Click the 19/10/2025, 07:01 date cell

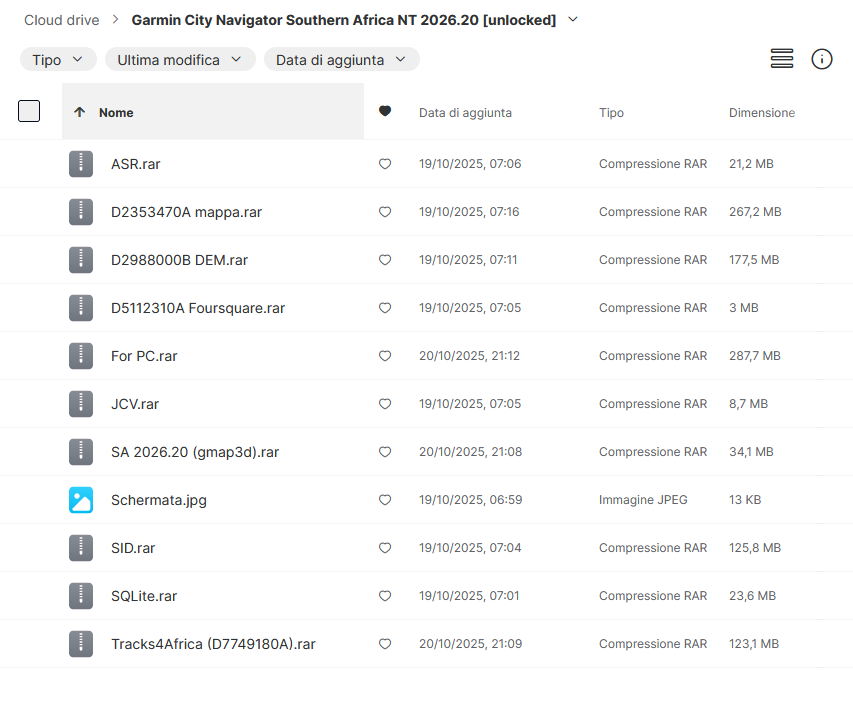pos(469,595)
